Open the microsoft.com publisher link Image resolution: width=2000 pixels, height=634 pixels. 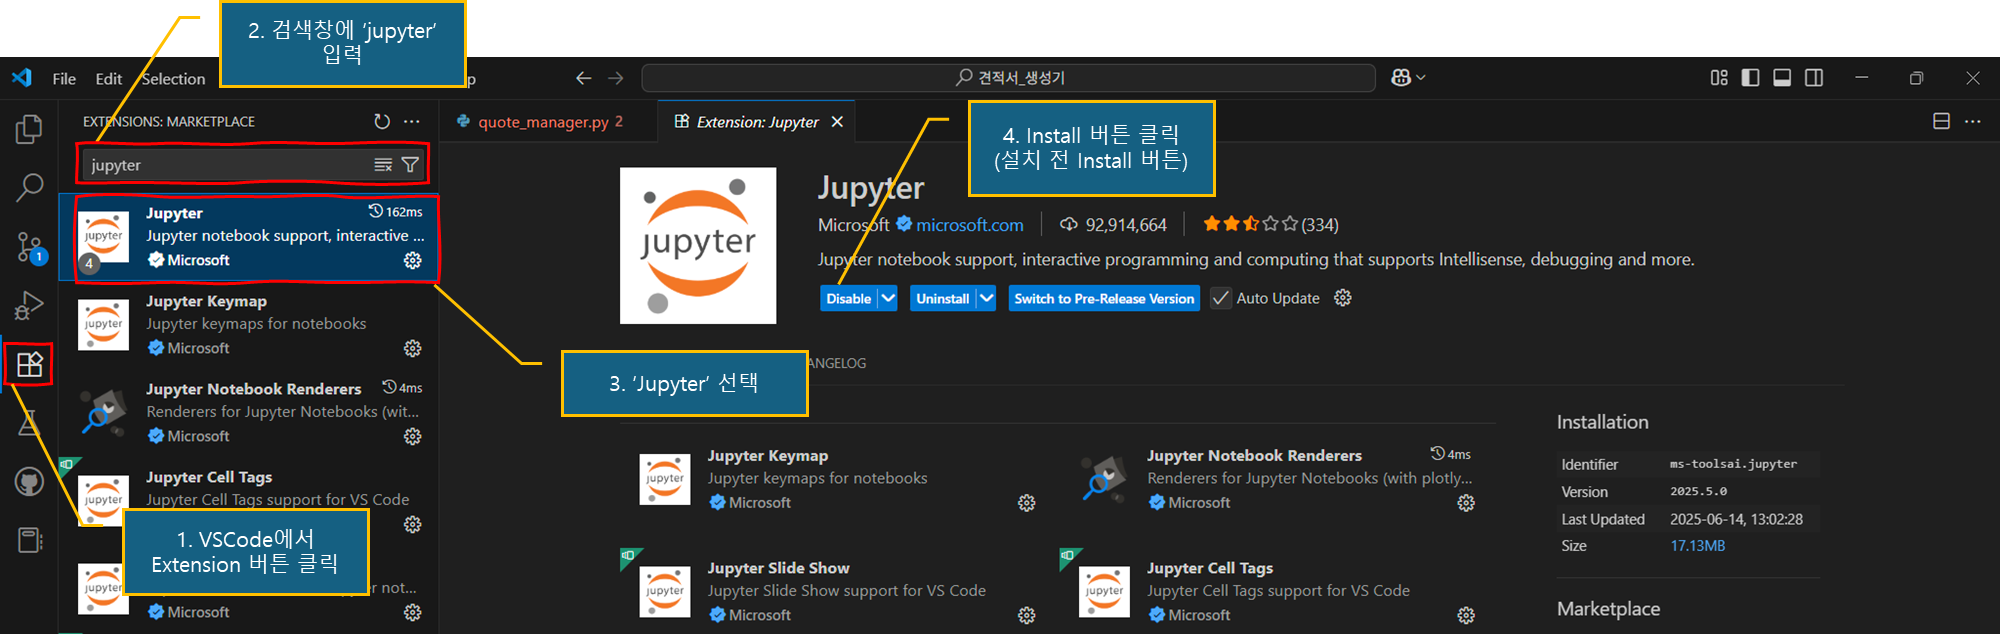coord(969,225)
